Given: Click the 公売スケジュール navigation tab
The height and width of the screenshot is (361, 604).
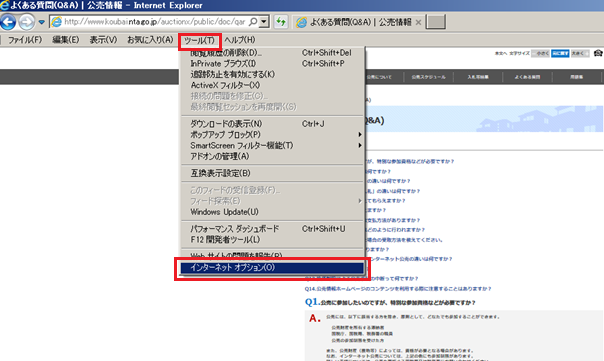Looking at the screenshot, I should tap(428, 77).
